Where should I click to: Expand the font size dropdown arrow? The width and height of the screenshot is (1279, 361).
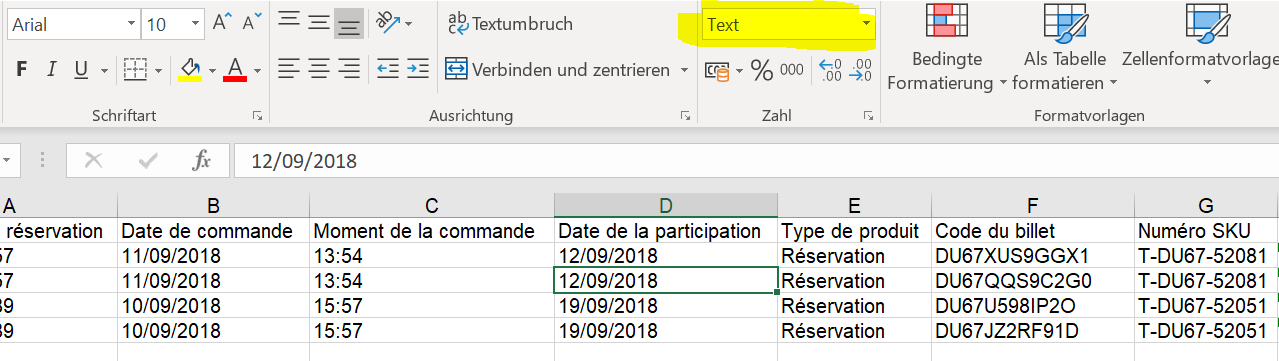(193, 24)
